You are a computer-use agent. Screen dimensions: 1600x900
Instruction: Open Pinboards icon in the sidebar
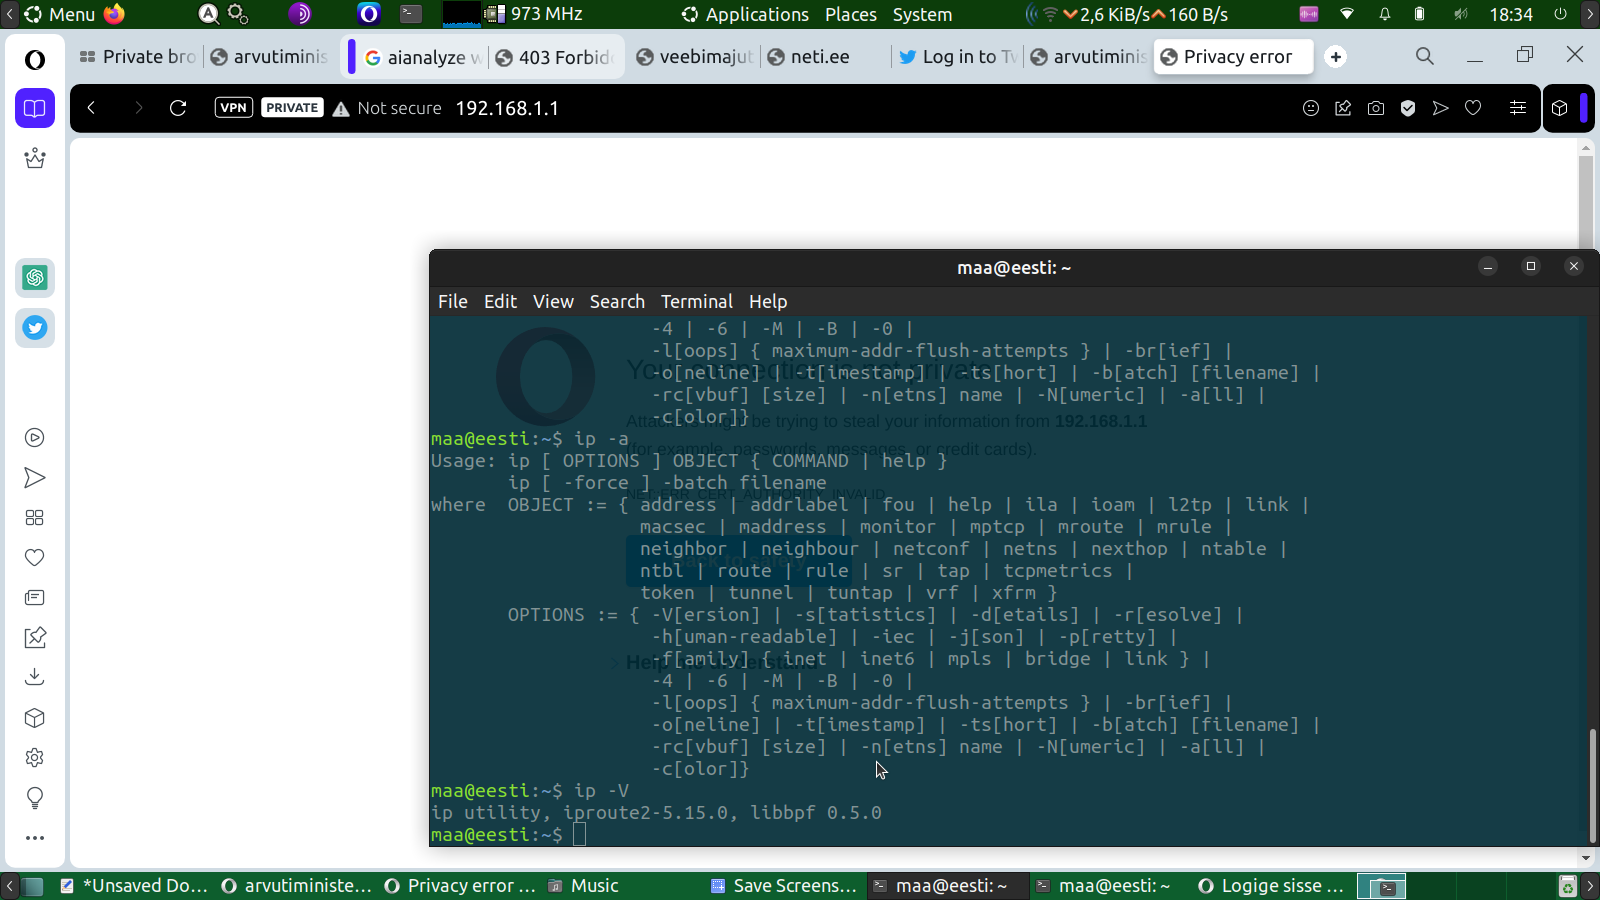point(35,637)
